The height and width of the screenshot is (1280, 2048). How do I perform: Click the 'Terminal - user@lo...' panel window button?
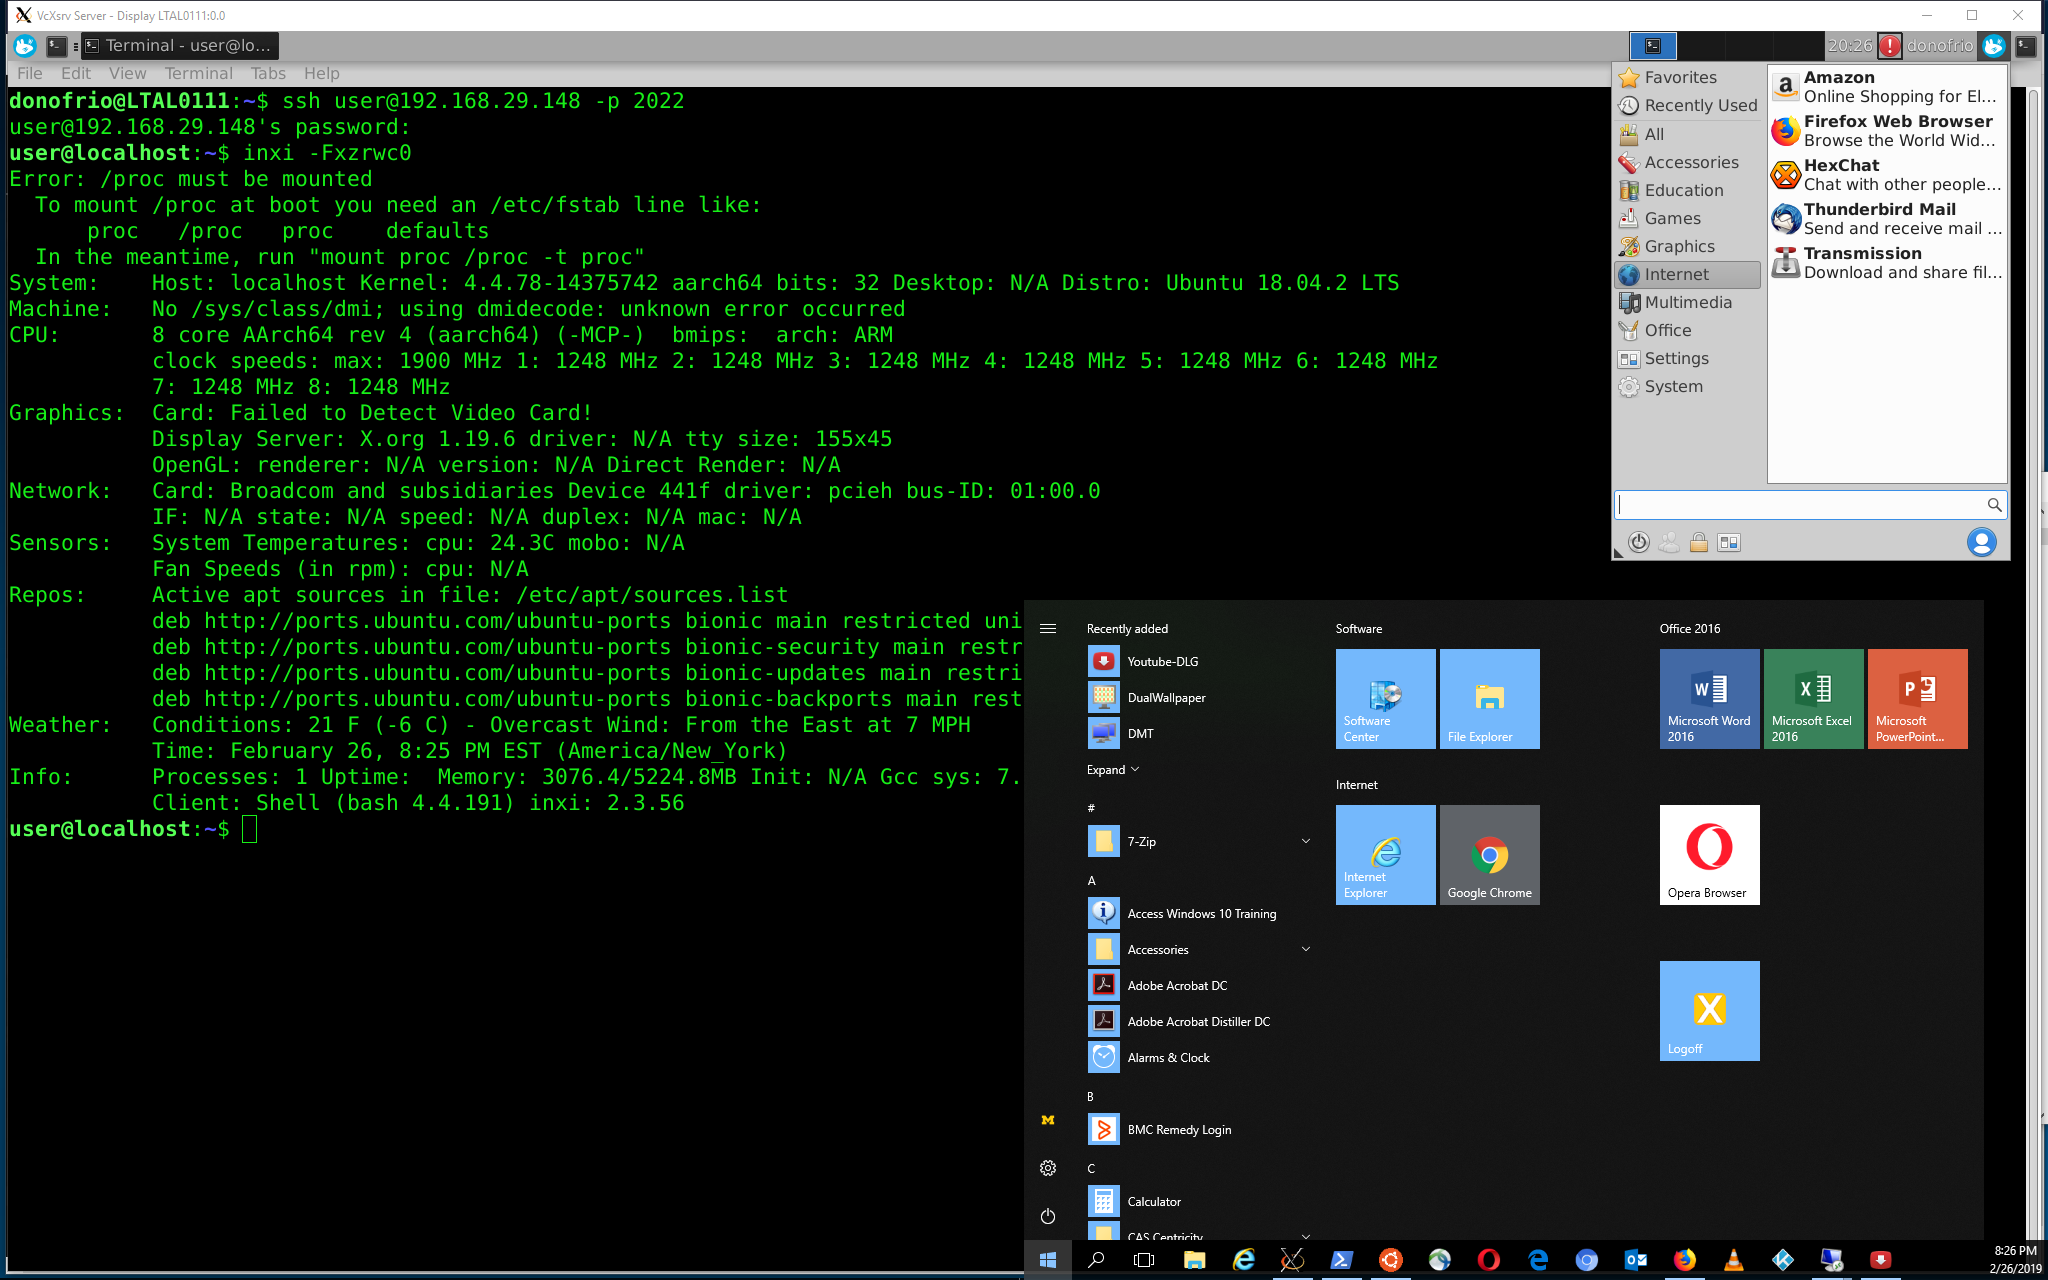click(178, 46)
